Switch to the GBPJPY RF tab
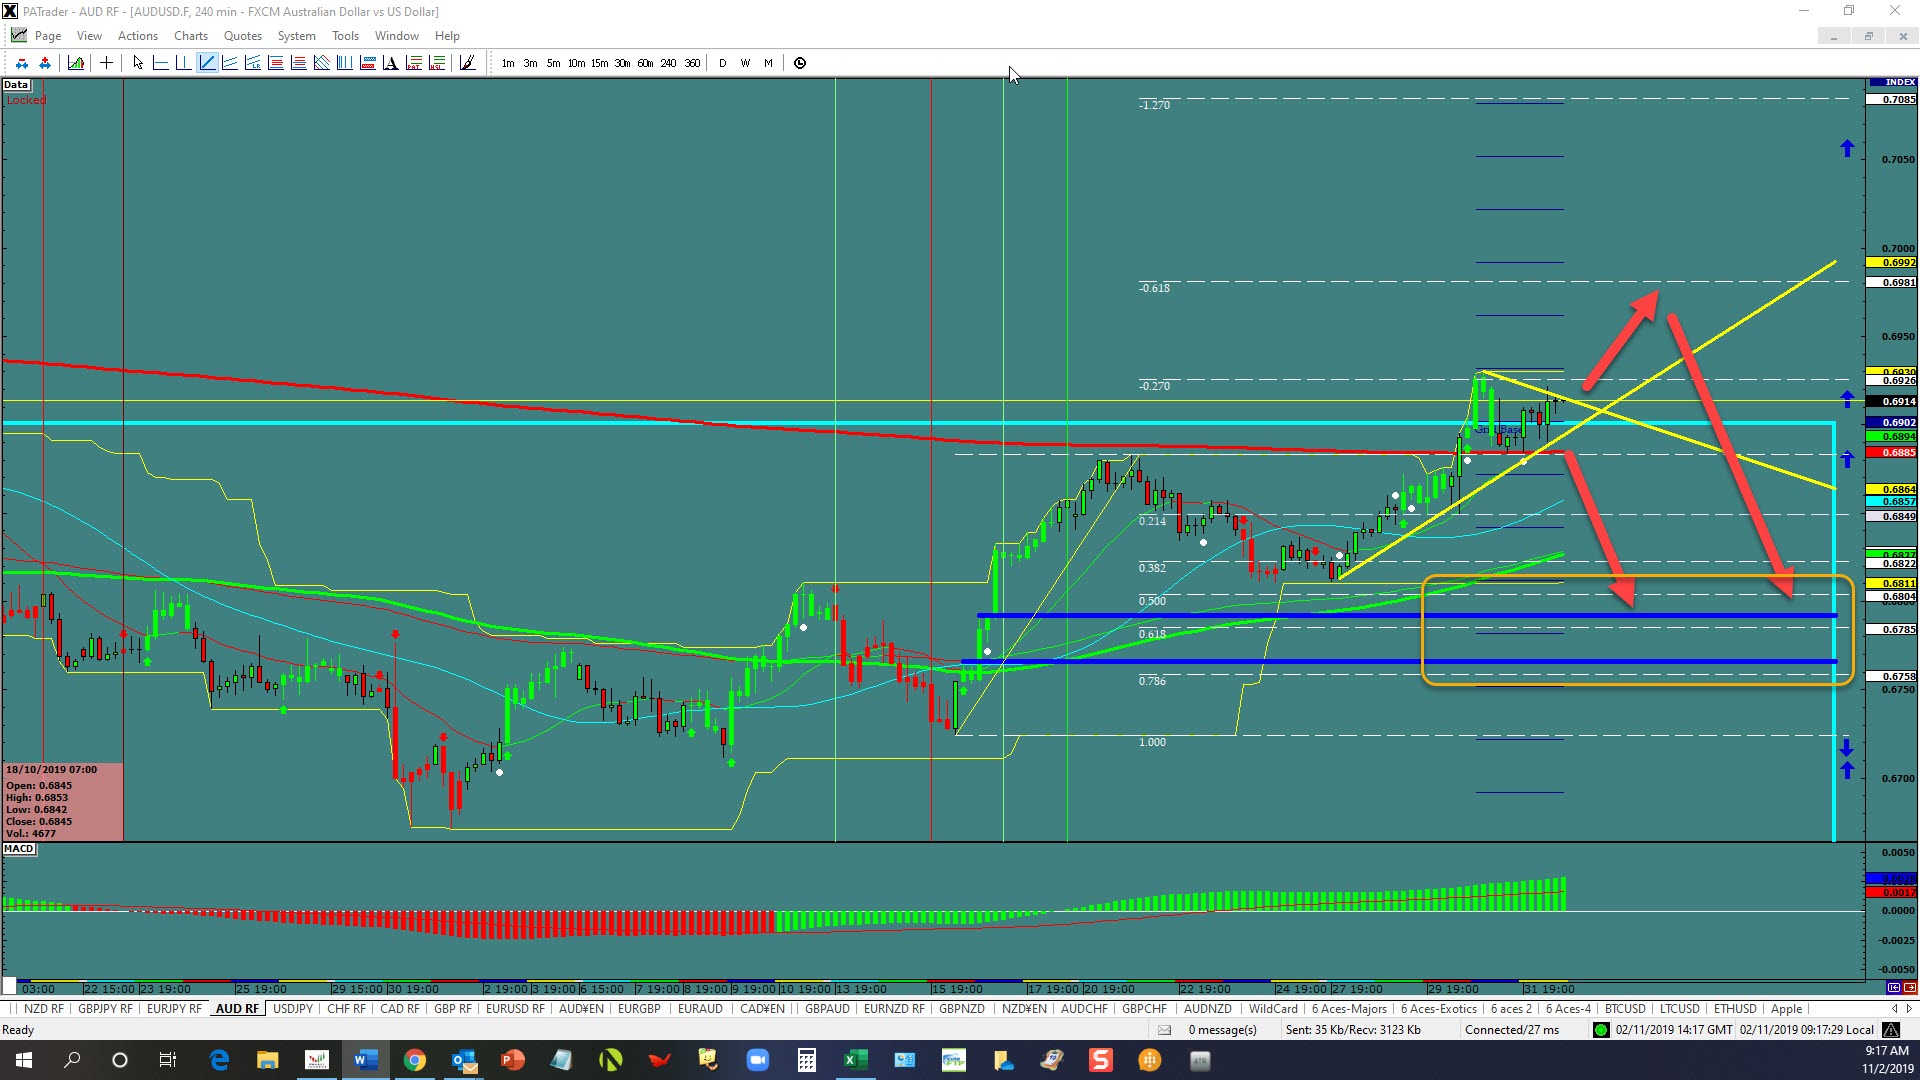This screenshot has width=1920, height=1080. (x=105, y=1009)
